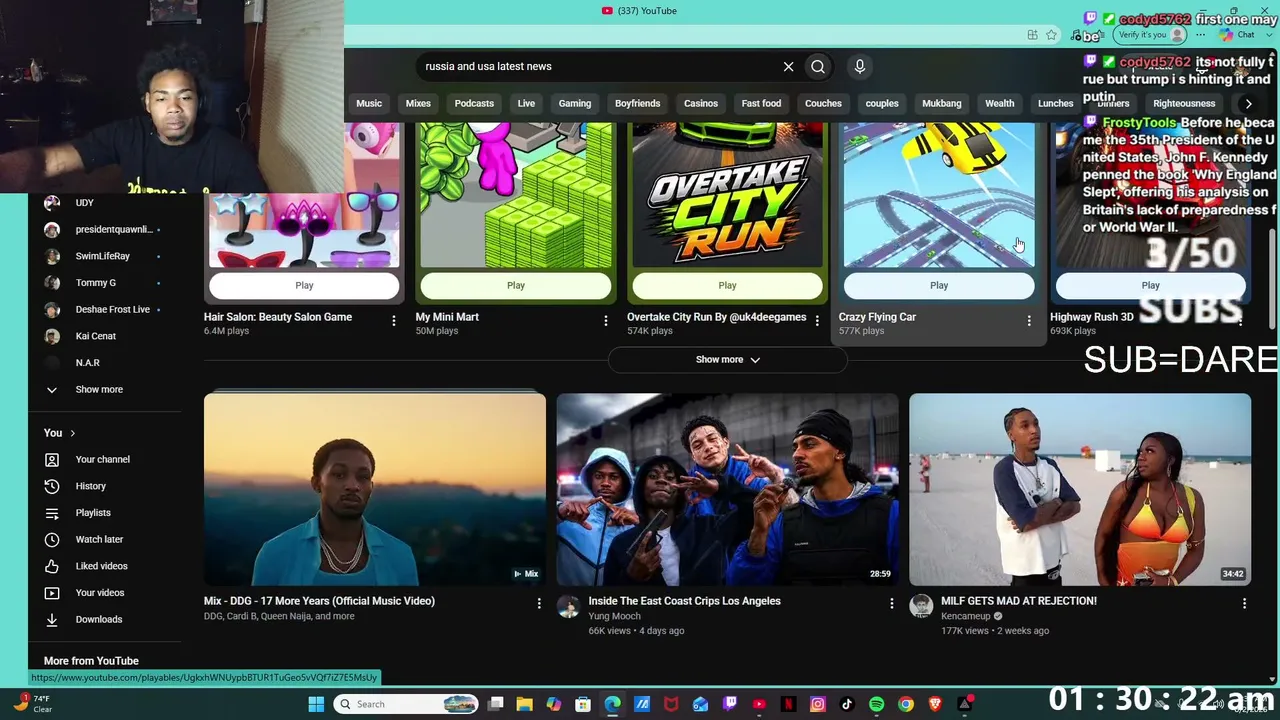1280x720 pixels.
Task: Open Twitch from the taskbar
Action: [730, 704]
